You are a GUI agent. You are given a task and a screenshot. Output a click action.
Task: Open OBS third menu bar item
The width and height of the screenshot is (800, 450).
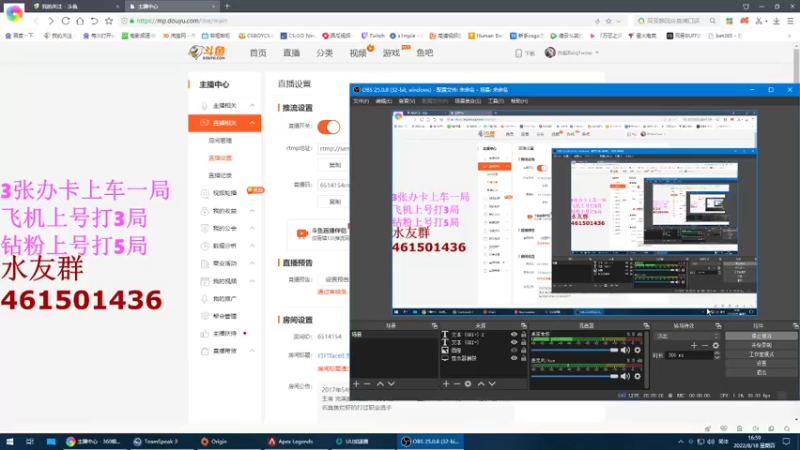[x=407, y=101]
